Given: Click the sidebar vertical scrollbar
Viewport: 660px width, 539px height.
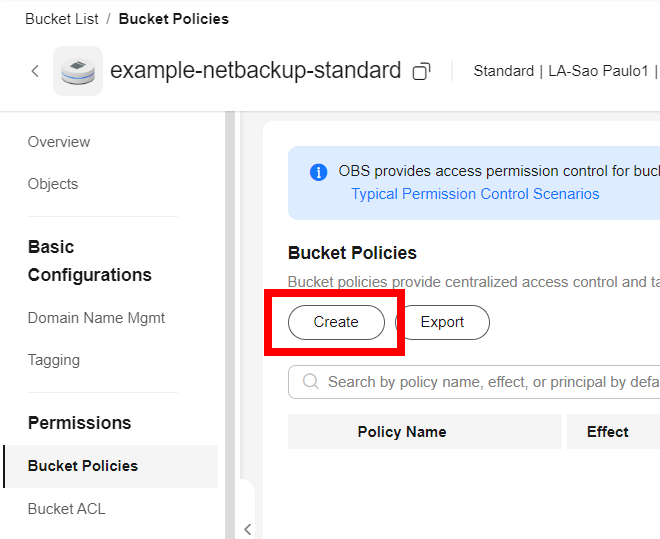Looking at the screenshot, I should coord(230,300).
